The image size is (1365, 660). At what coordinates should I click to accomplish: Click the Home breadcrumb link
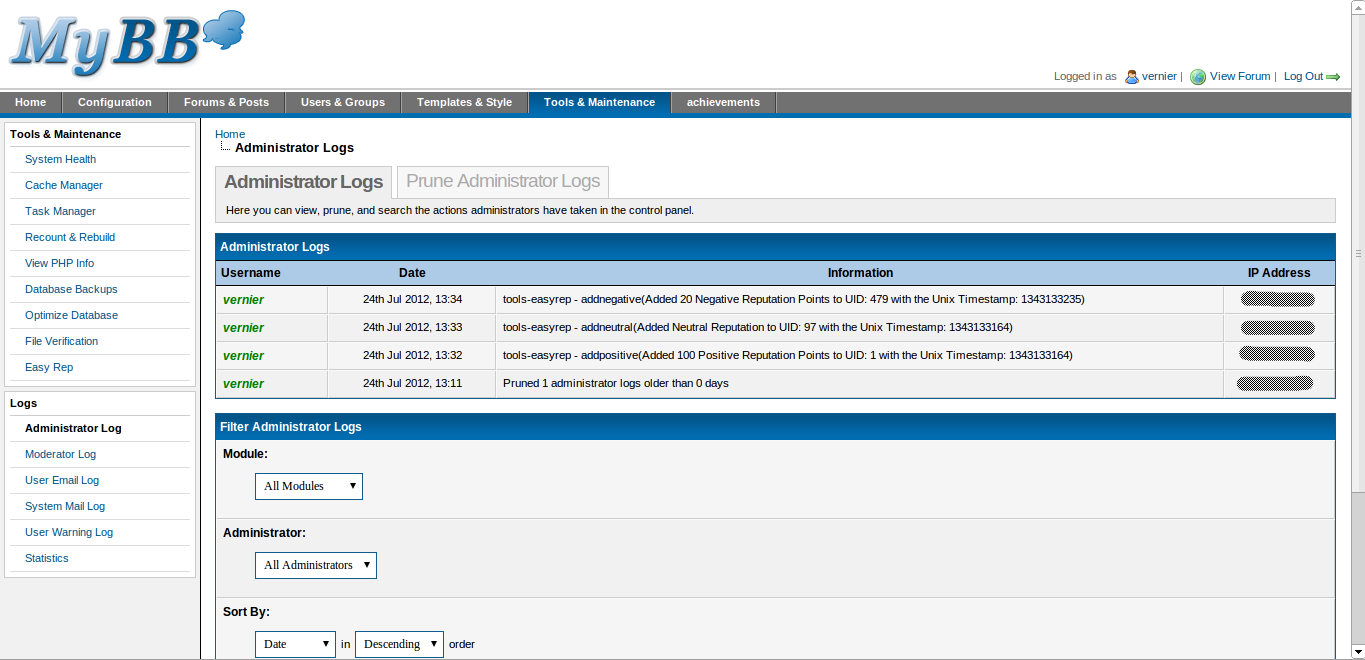[x=229, y=134]
